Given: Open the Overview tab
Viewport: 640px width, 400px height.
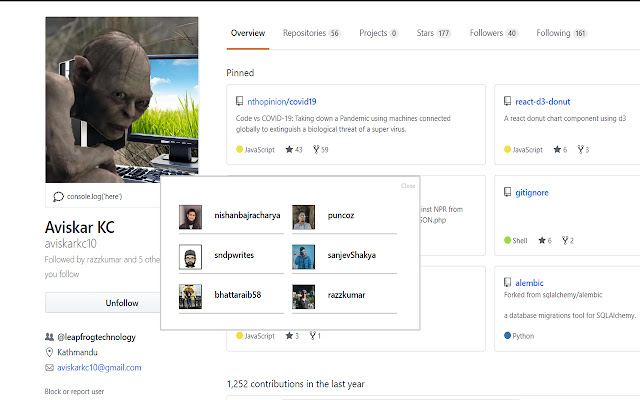Looking at the screenshot, I should point(248,33).
